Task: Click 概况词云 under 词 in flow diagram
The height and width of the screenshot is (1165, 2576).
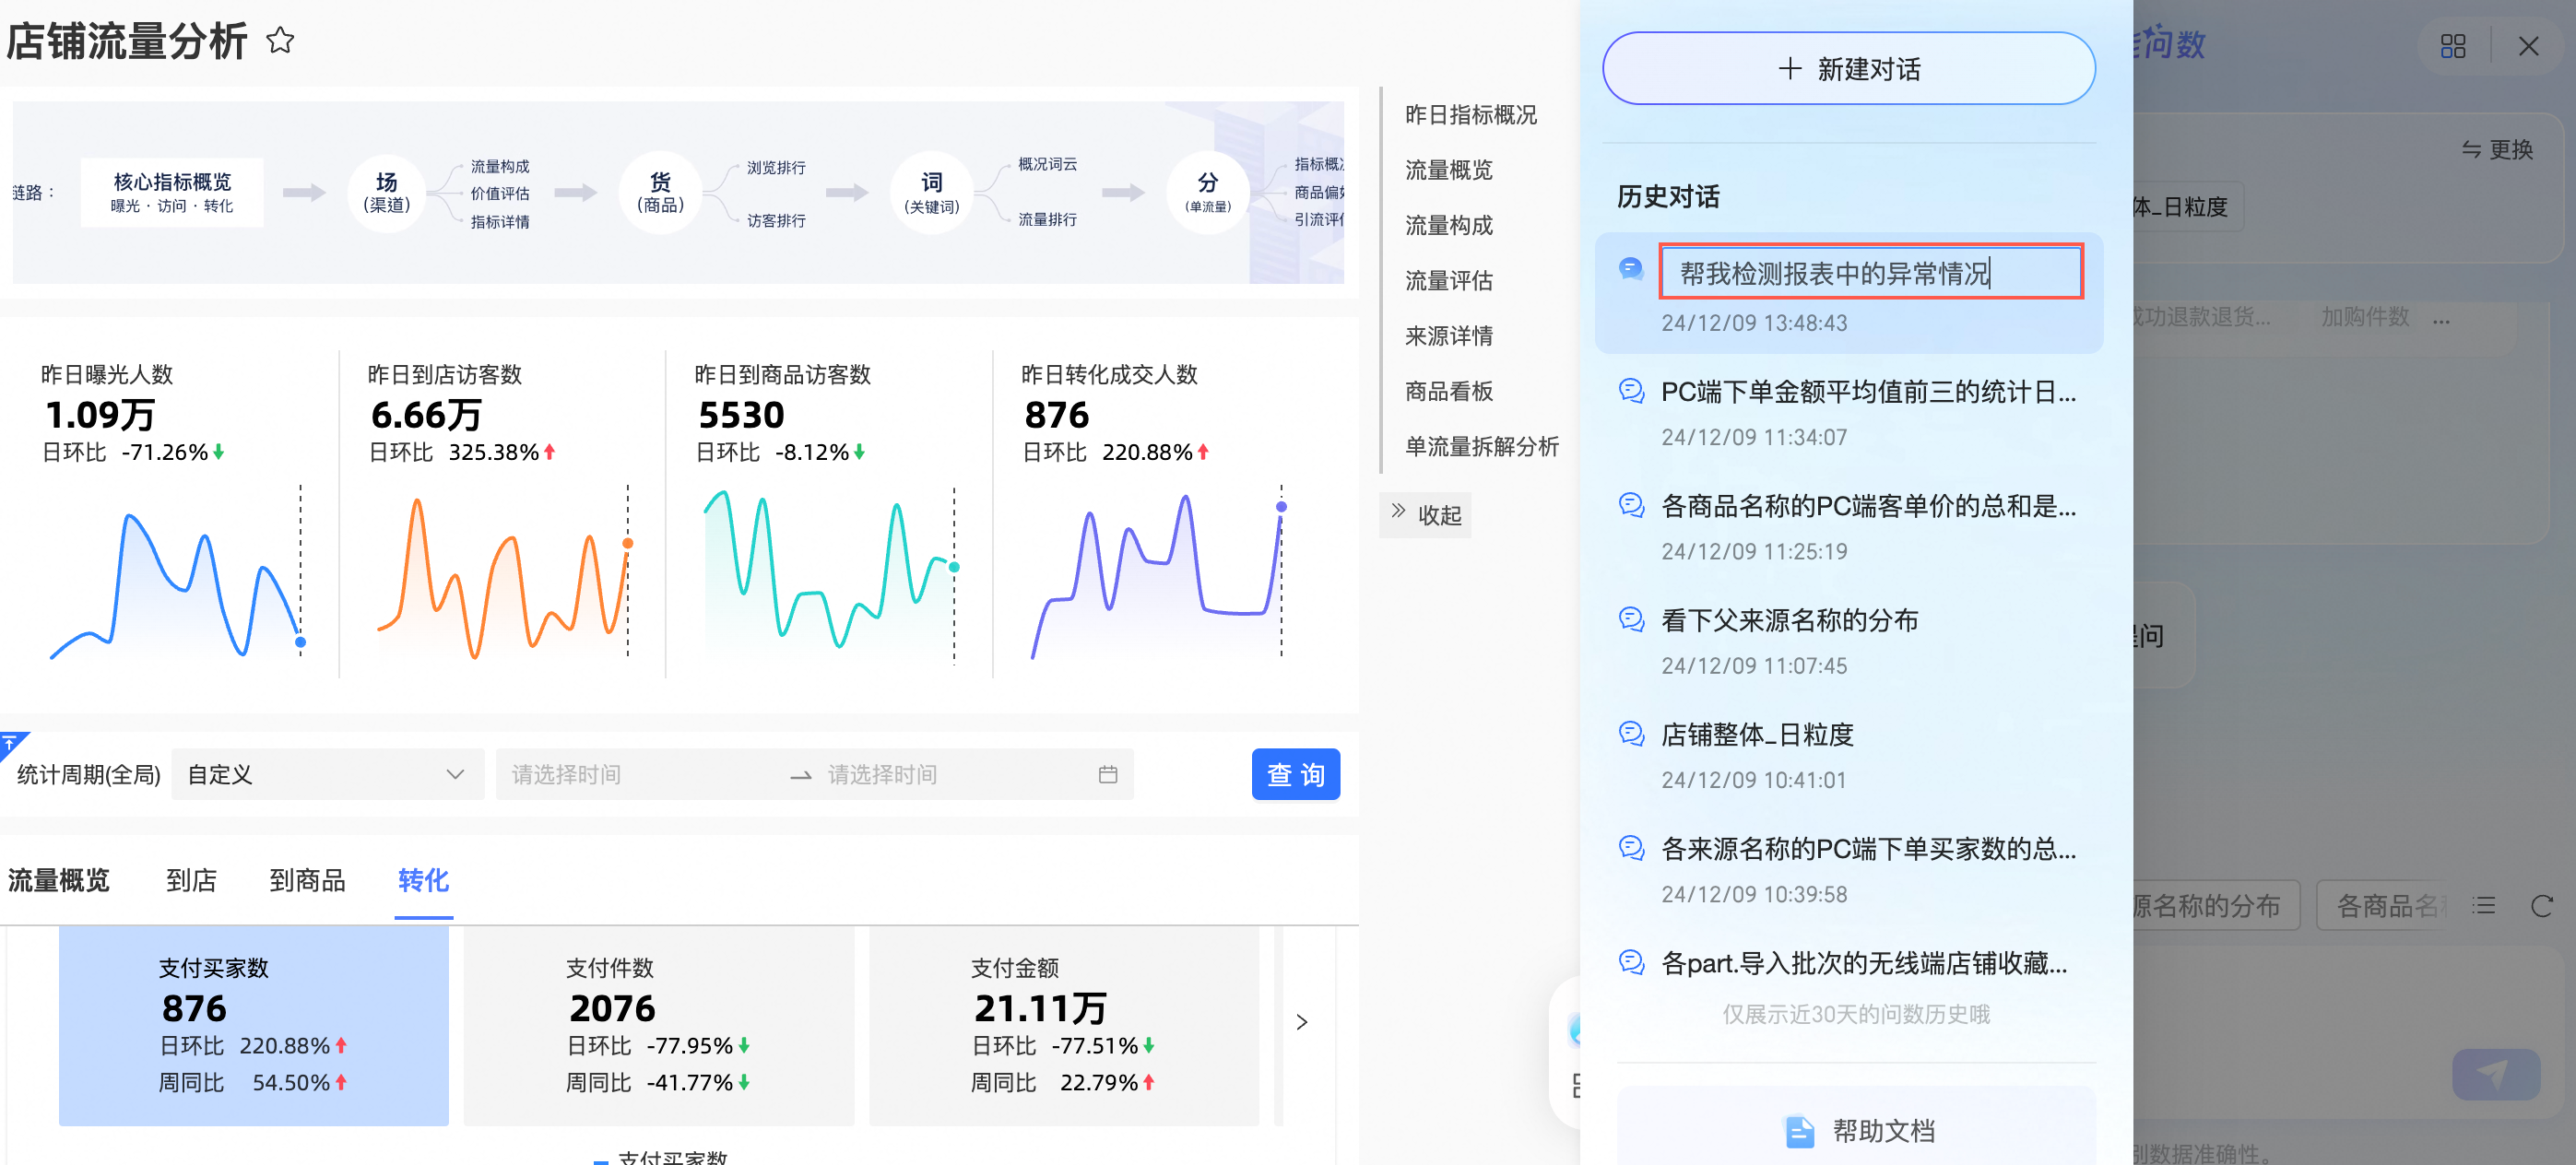Action: click(x=1047, y=163)
